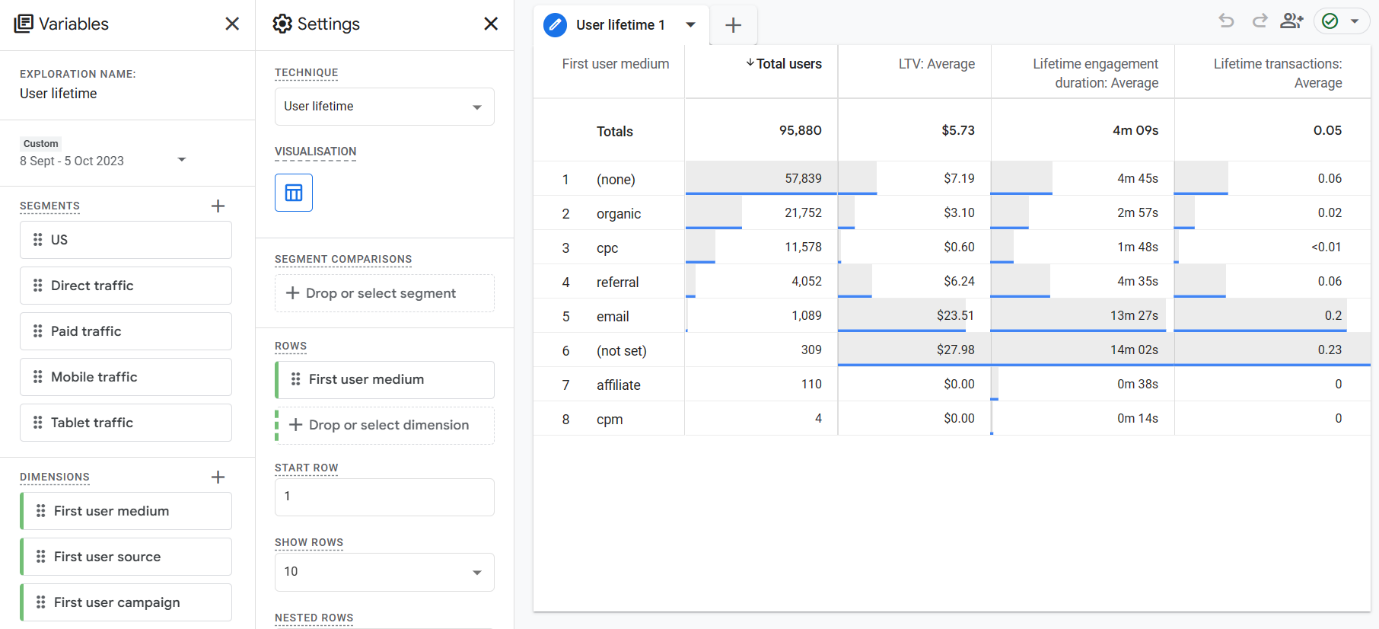Image resolution: width=1379 pixels, height=629 pixels.
Task: Click Lifetime engagement duration: Average header
Action: tap(1096, 73)
